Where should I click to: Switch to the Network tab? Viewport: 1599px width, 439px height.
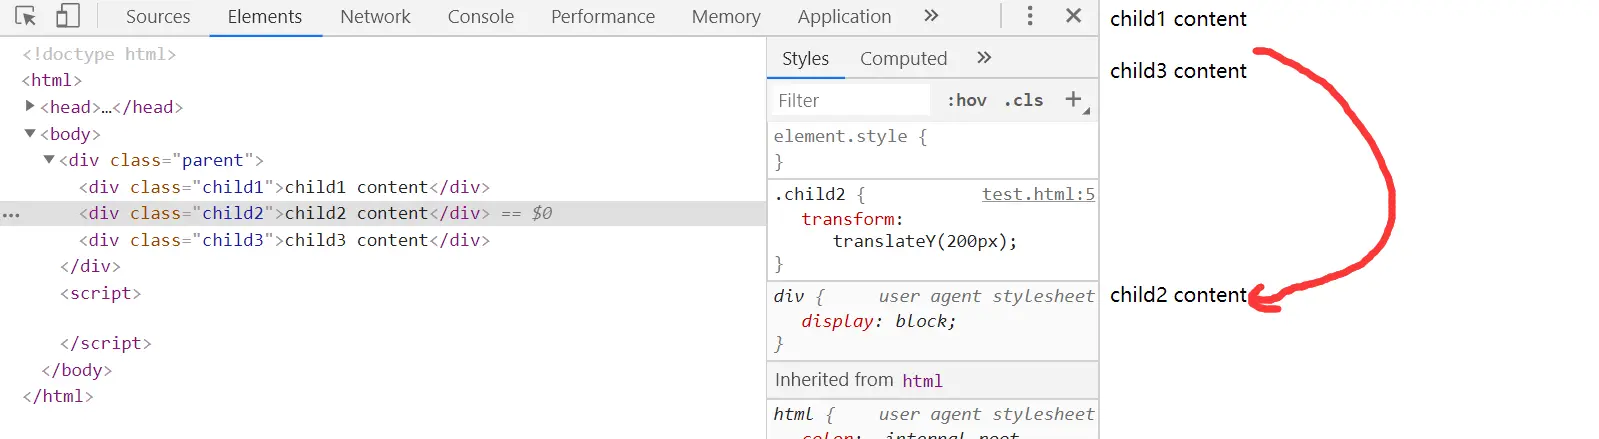tap(375, 17)
